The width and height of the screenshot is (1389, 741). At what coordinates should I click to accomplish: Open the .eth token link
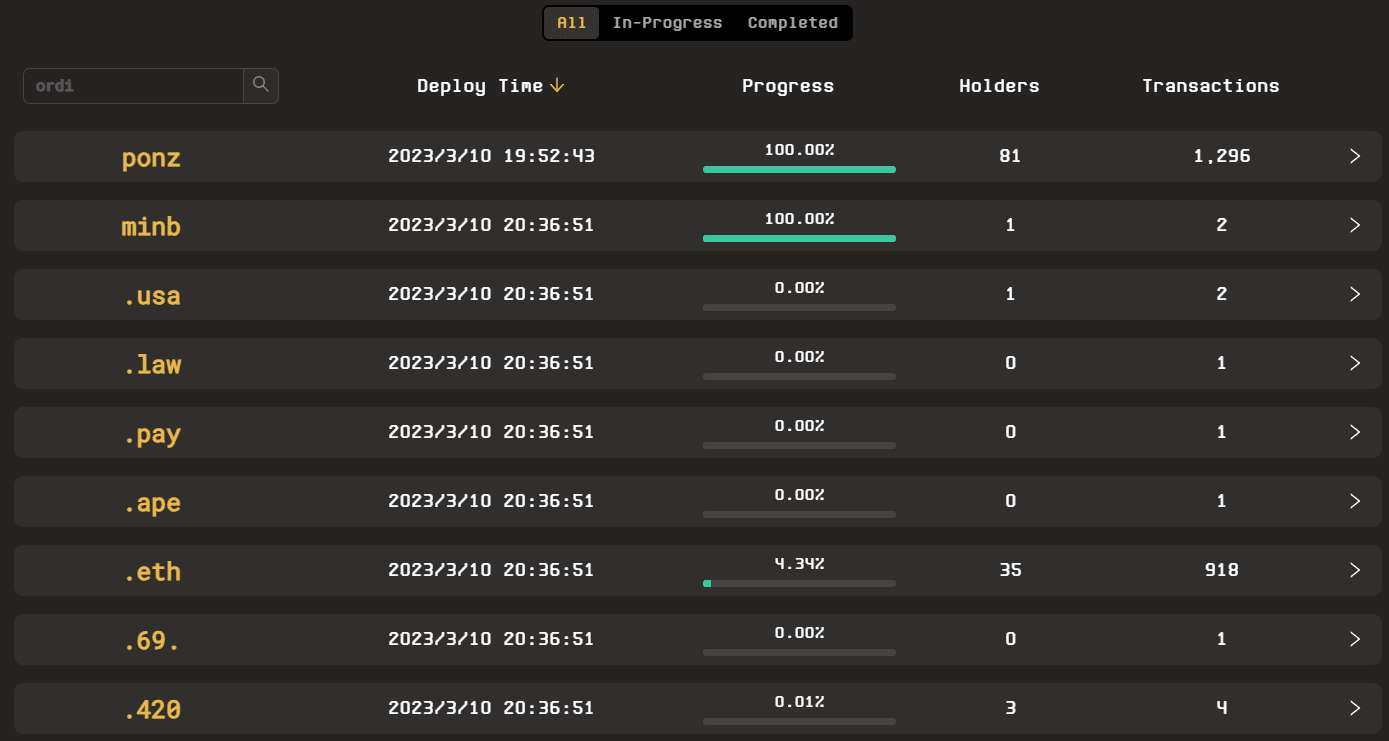click(x=152, y=572)
